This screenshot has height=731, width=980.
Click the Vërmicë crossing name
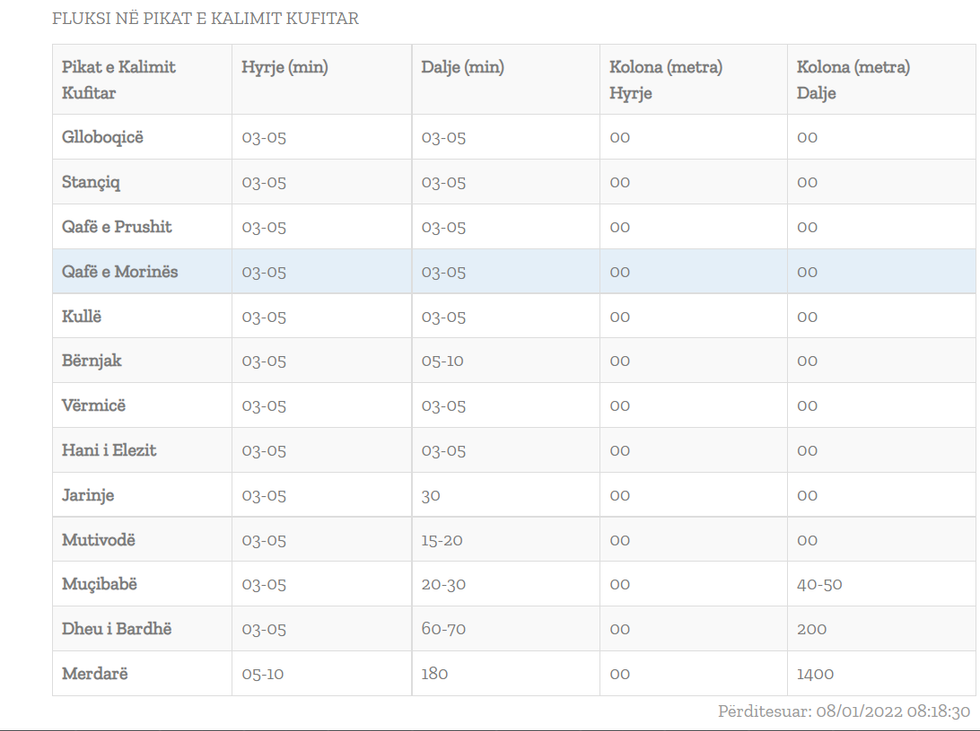[x=94, y=405]
